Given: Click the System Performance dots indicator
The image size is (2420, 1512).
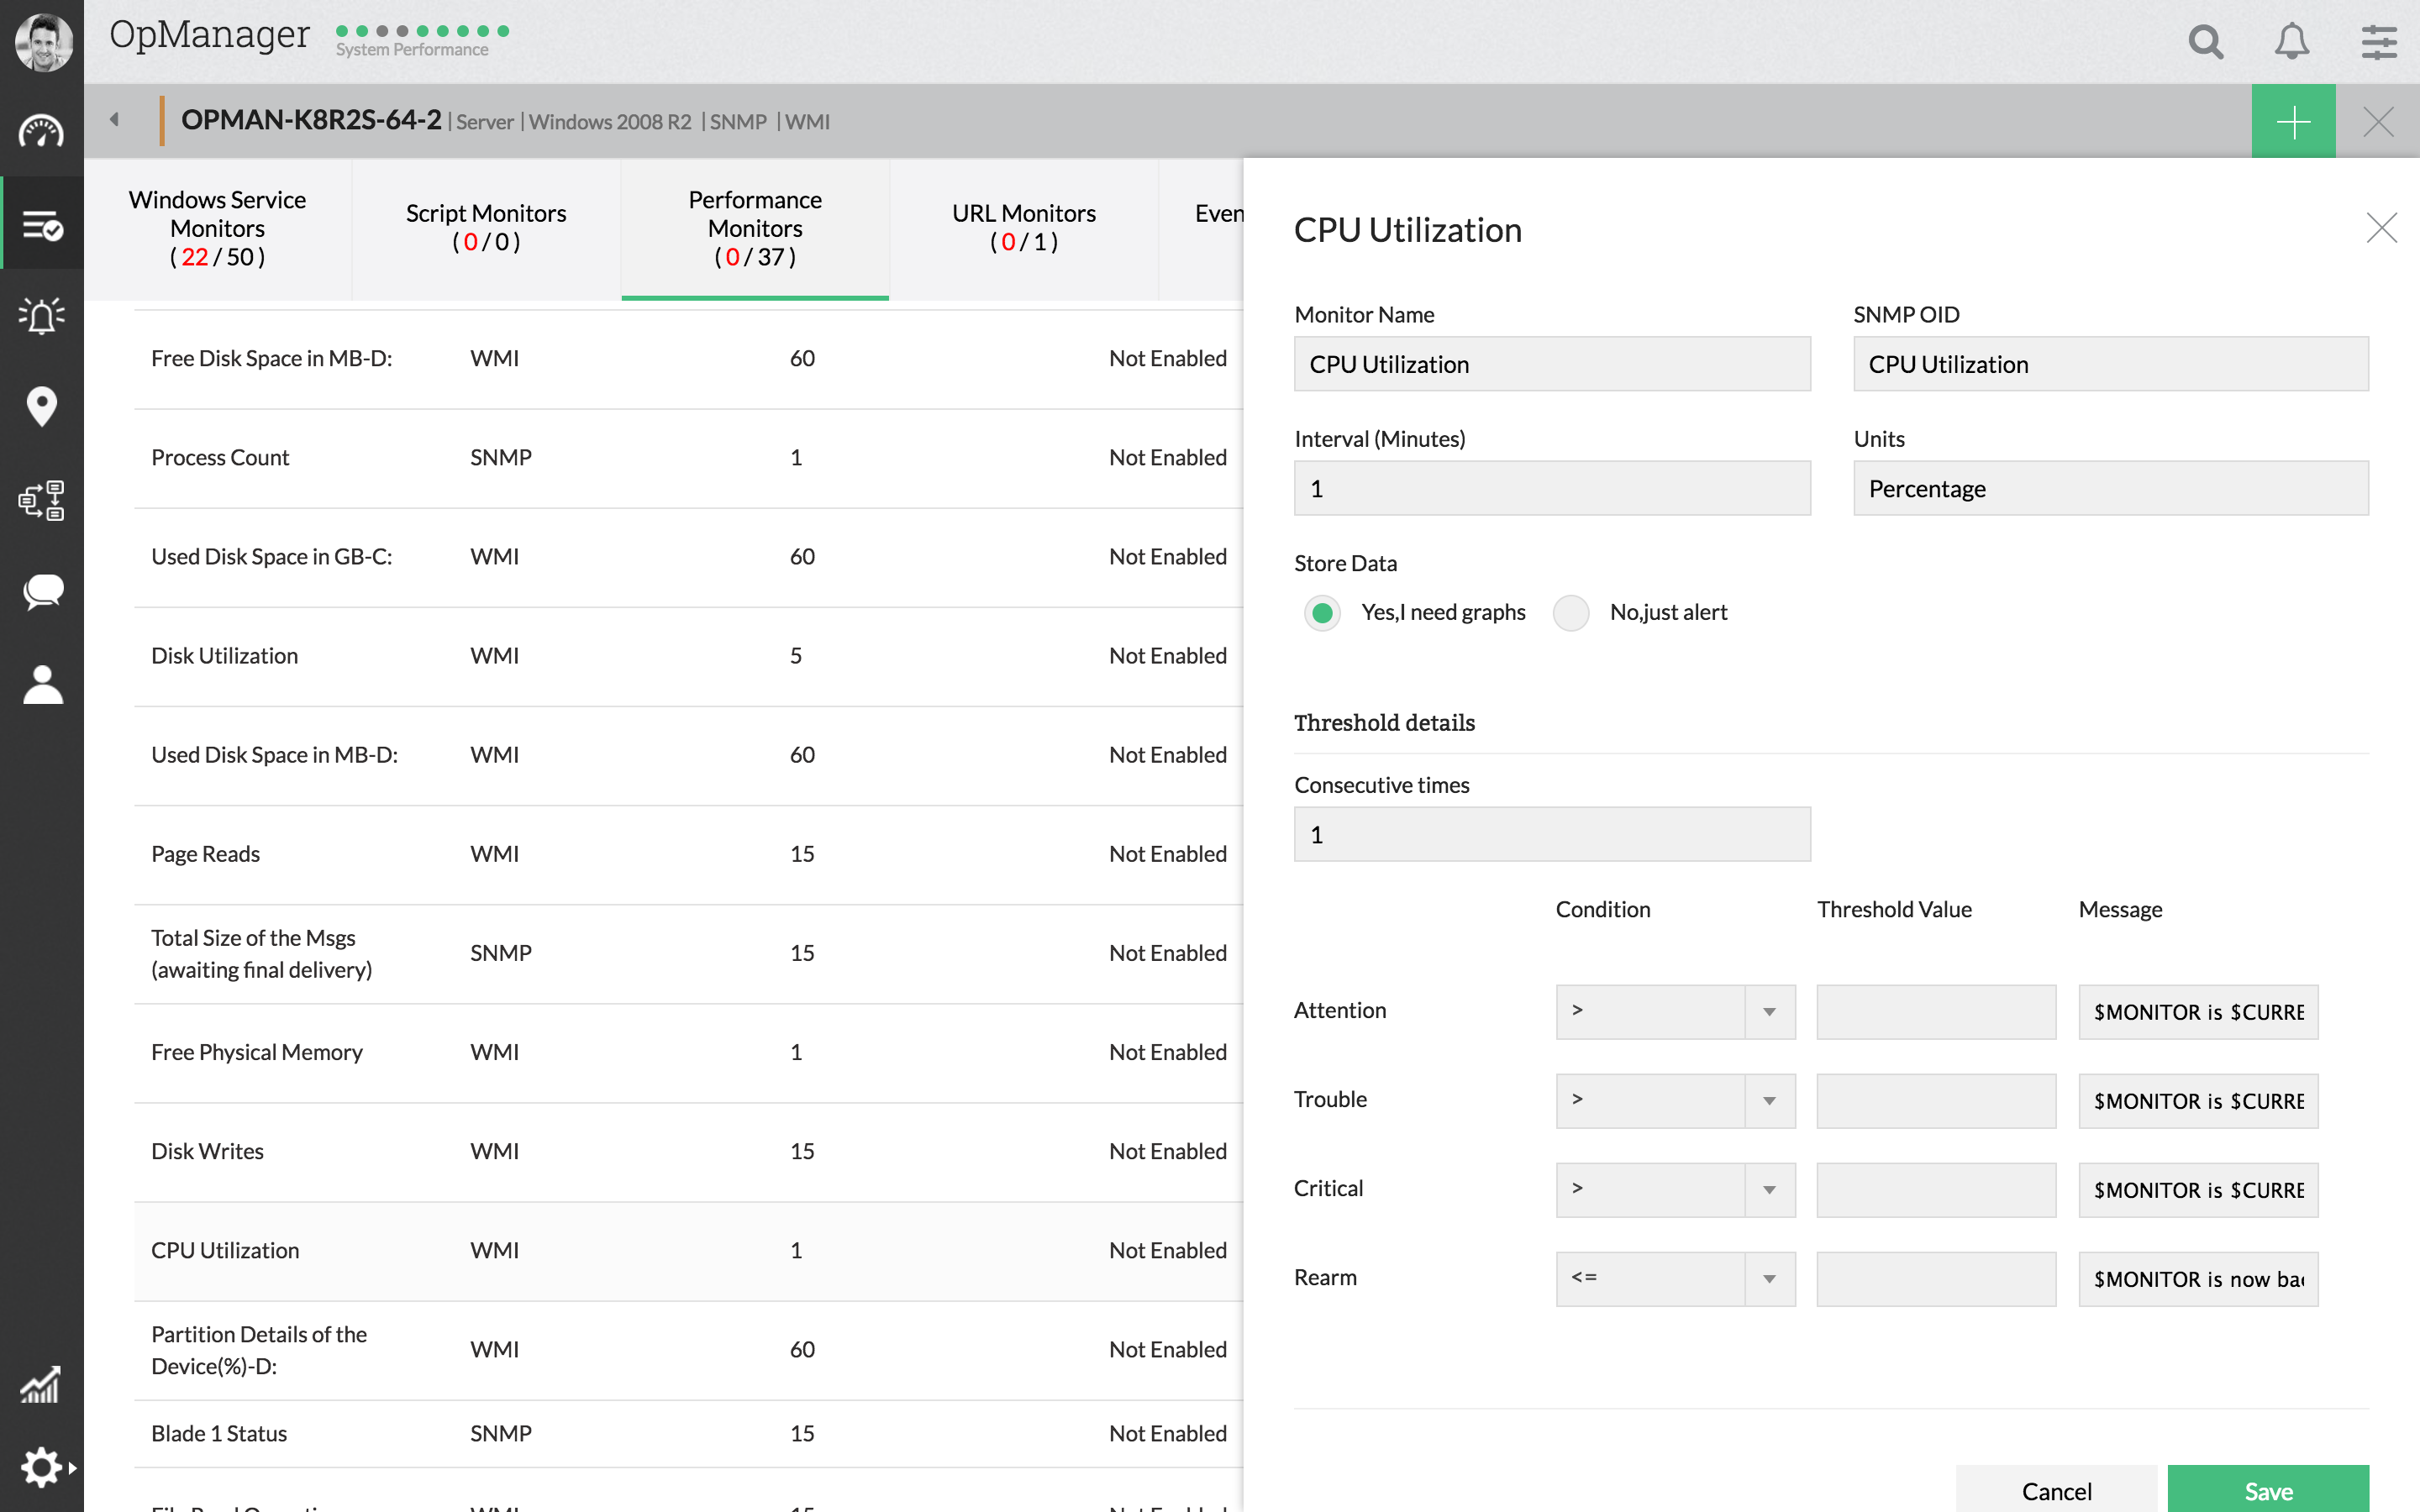Looking at the screenshot, I should (422, 32).
